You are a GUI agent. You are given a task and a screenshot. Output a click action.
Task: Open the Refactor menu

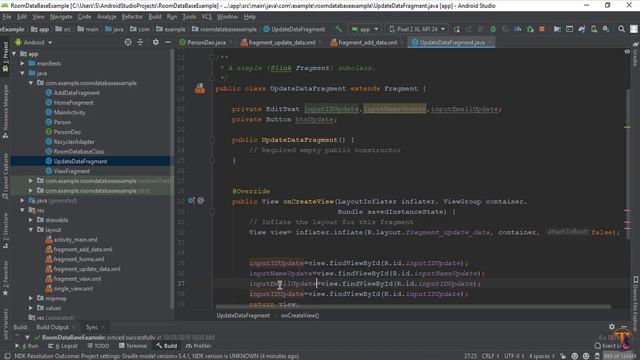click(132, 17)
